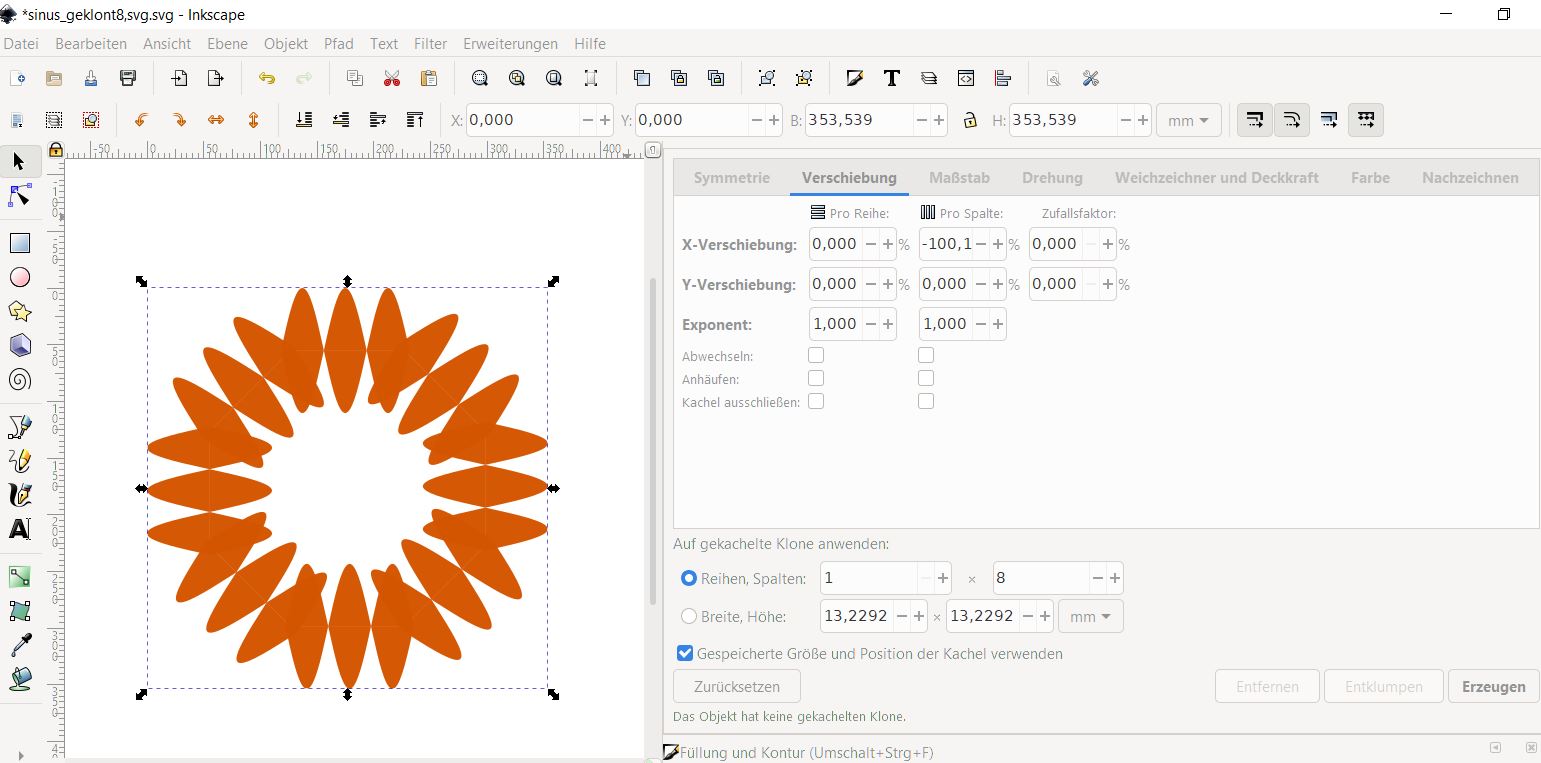The height and width of the screenshot is (763, 1541).
Task: Switch to the Drehung tab
Action: click(x=1052, y=178)
